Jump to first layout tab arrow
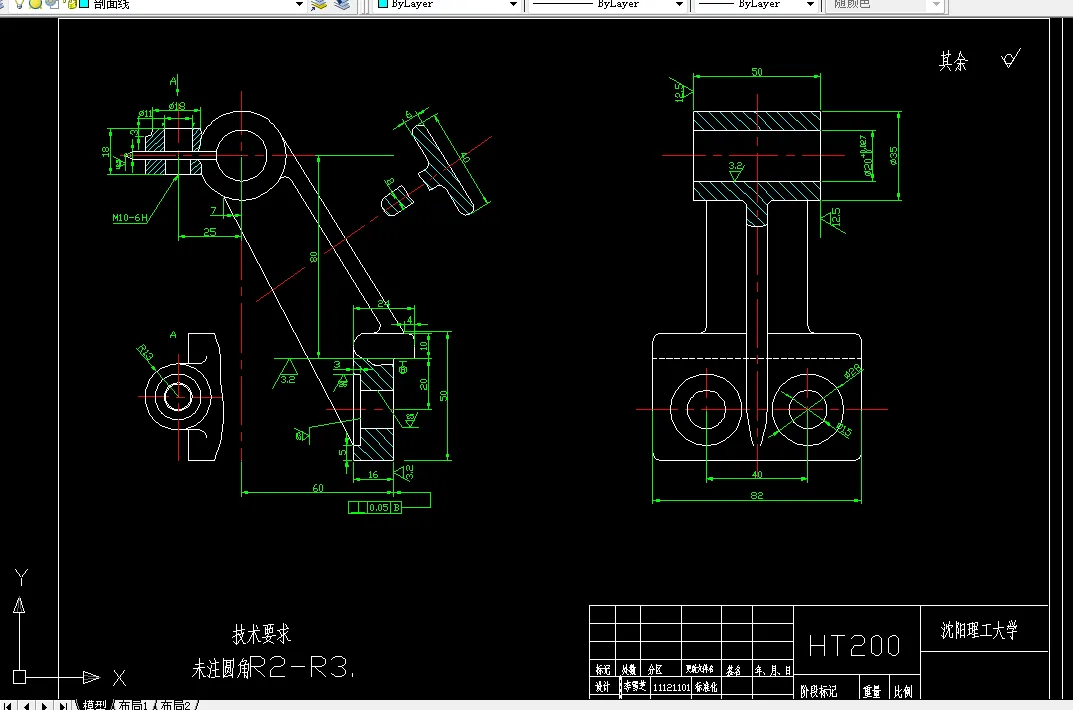 click(8, 705)
